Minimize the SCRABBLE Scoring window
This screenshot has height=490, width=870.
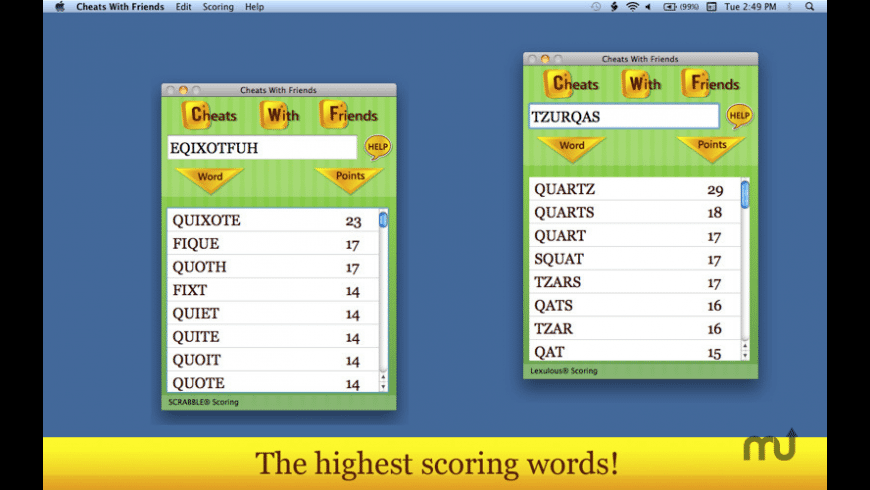[183, 90]
